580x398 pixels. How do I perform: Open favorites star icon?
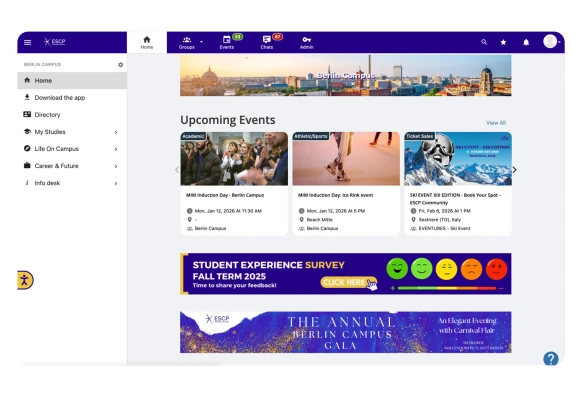point(503,42)
